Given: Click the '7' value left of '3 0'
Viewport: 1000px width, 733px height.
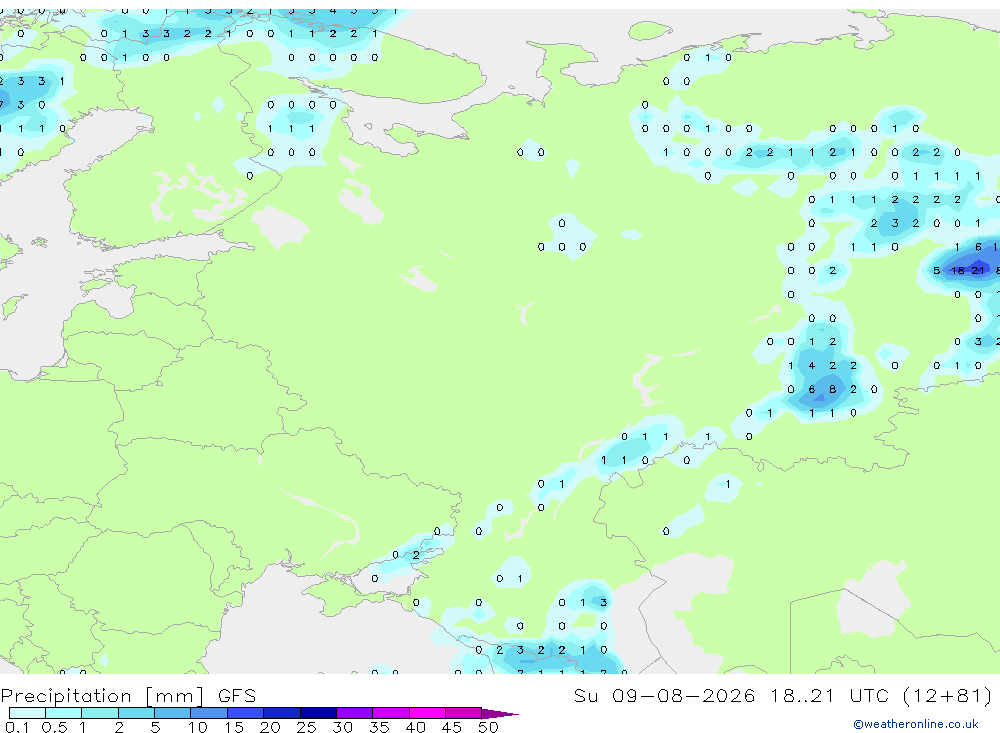Looking at the screenshot, I should [x=2, y=105].
